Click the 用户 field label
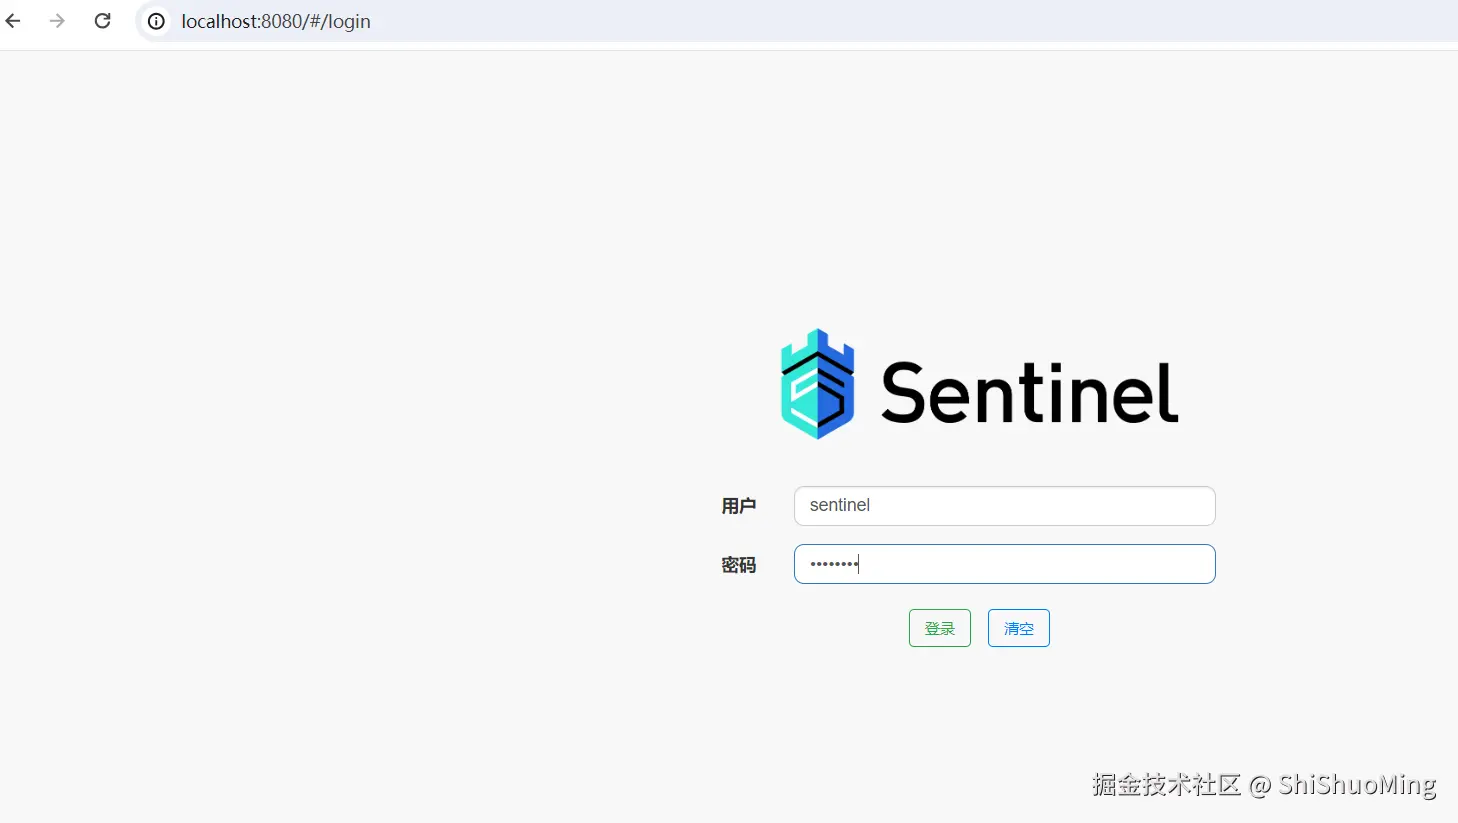 [739, 506]
